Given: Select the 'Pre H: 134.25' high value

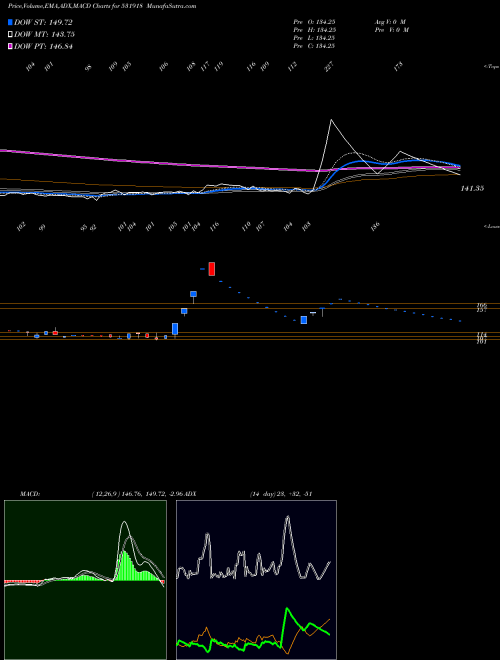Looking at the screenshot, I should pyautogui.click(x=314, y=30).
